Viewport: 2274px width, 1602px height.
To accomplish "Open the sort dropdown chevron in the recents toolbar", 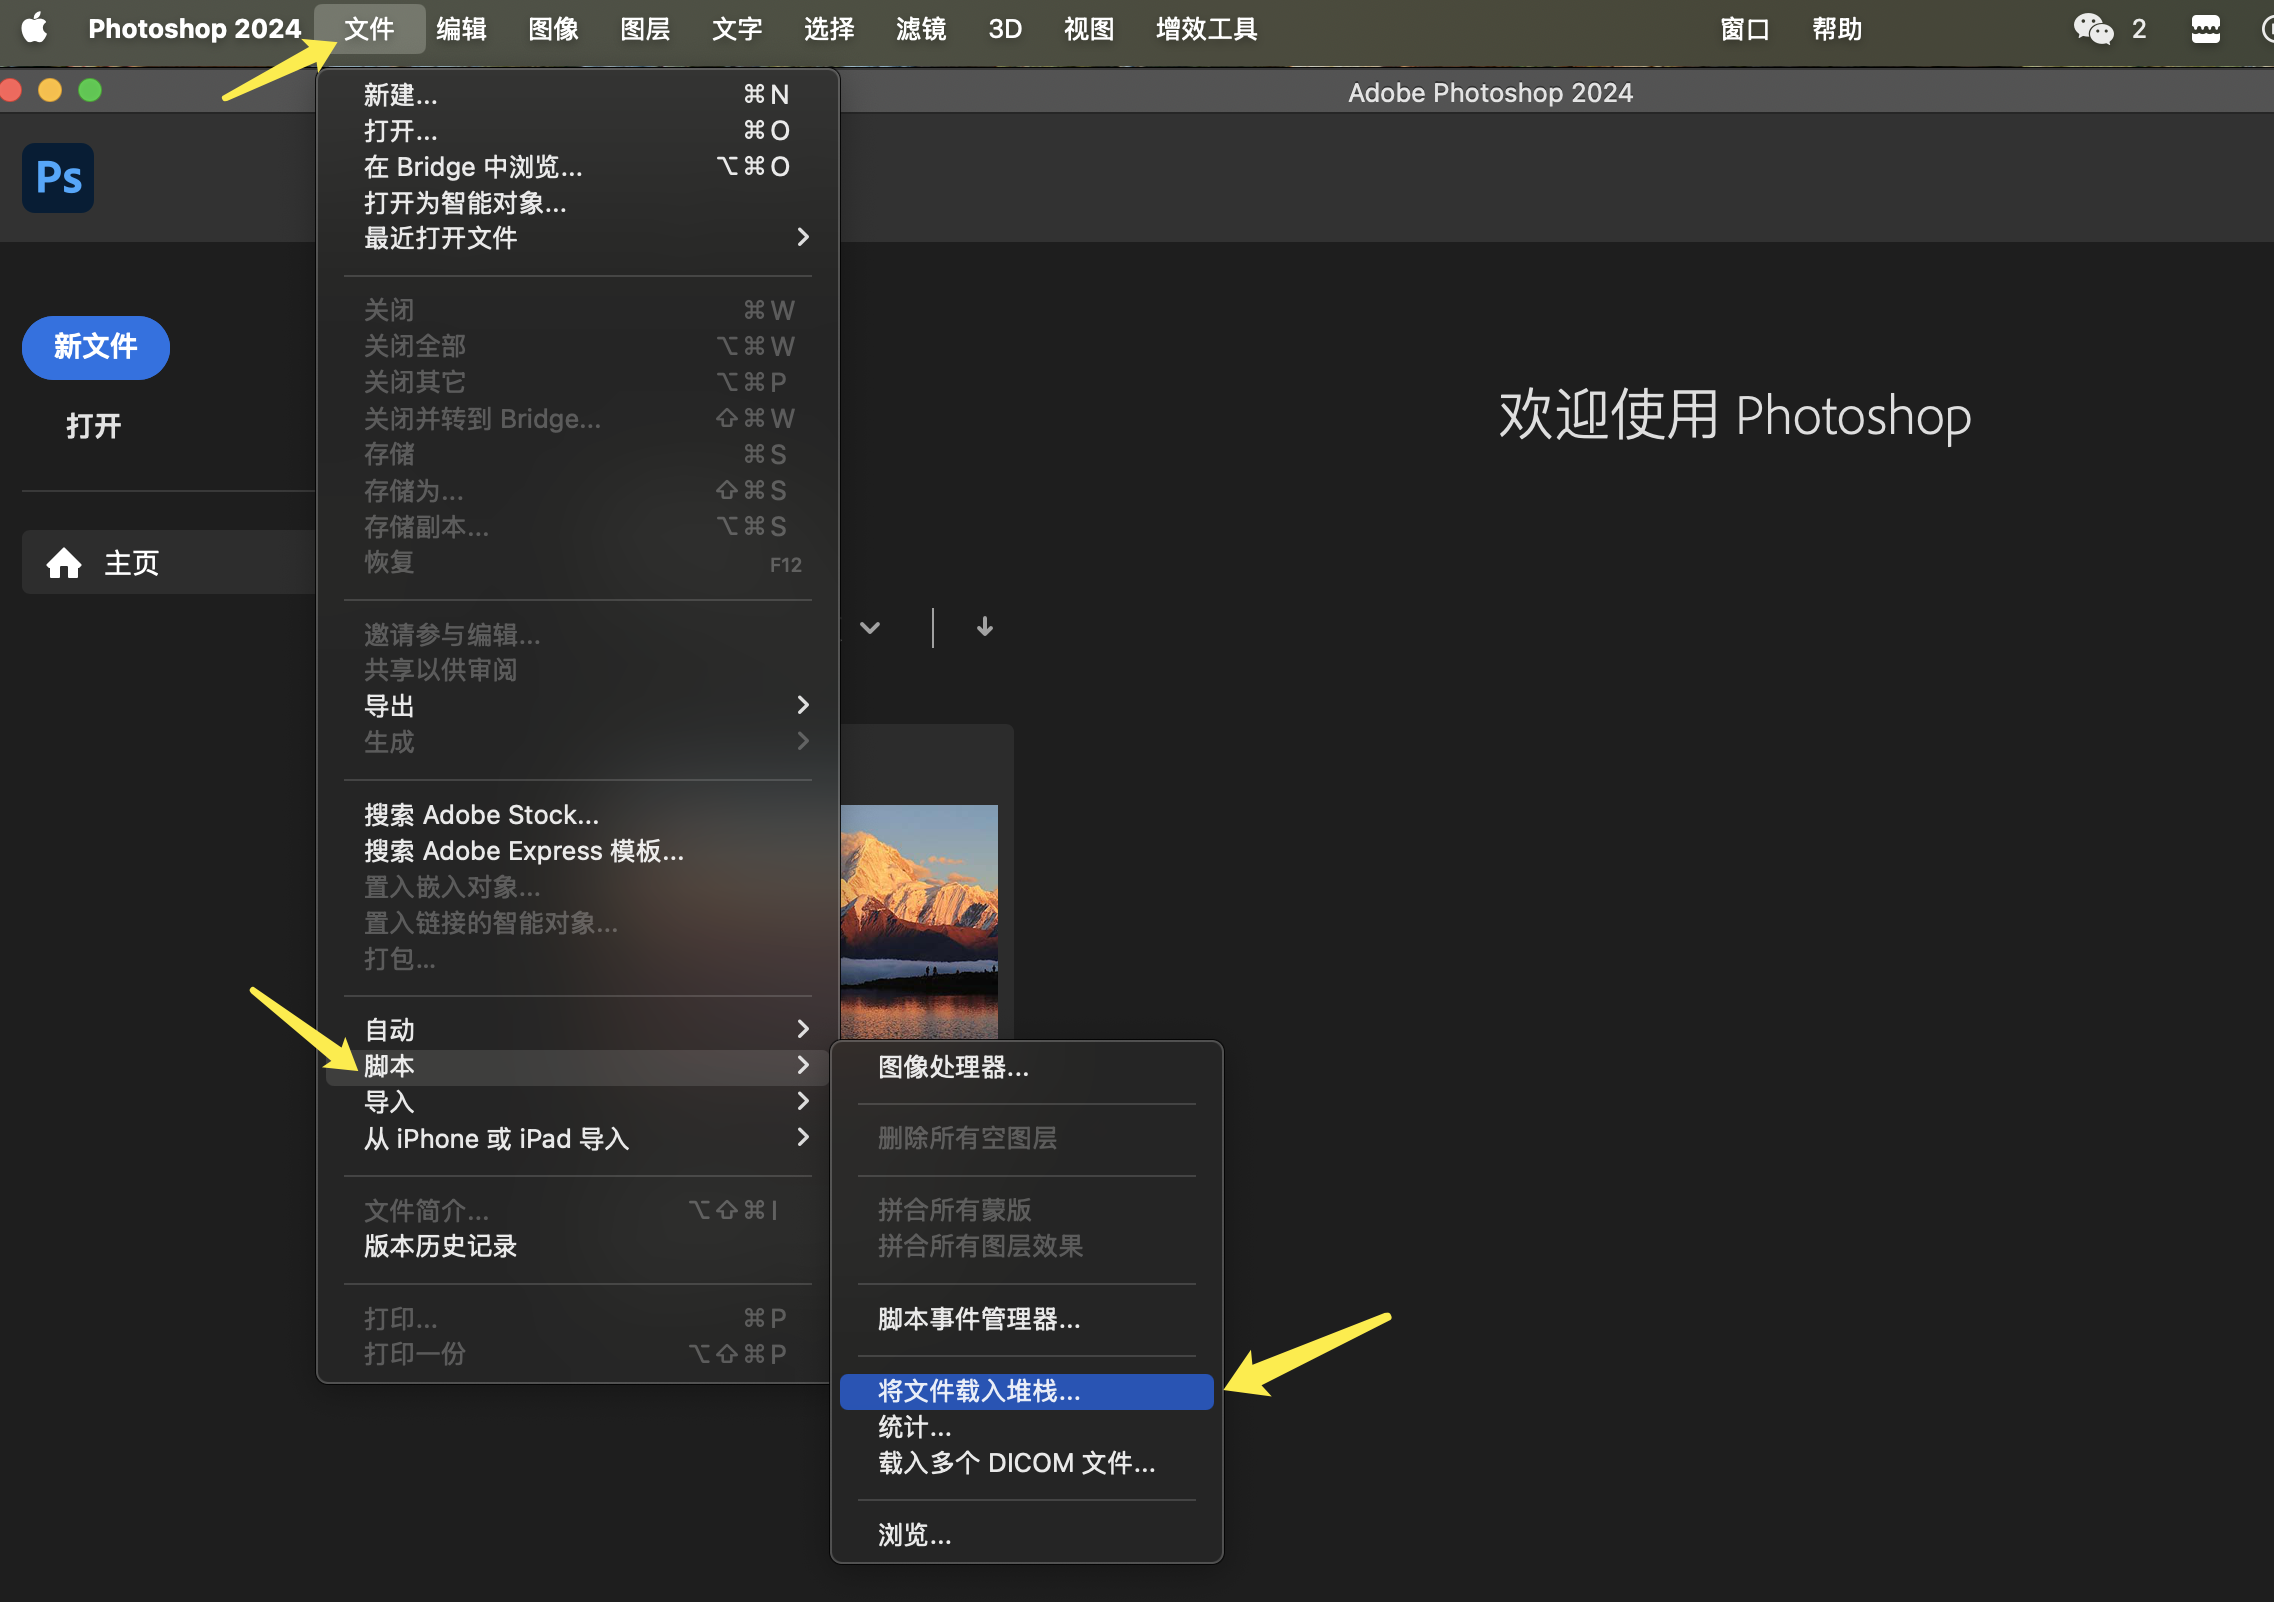I will [x=870, y=628].
